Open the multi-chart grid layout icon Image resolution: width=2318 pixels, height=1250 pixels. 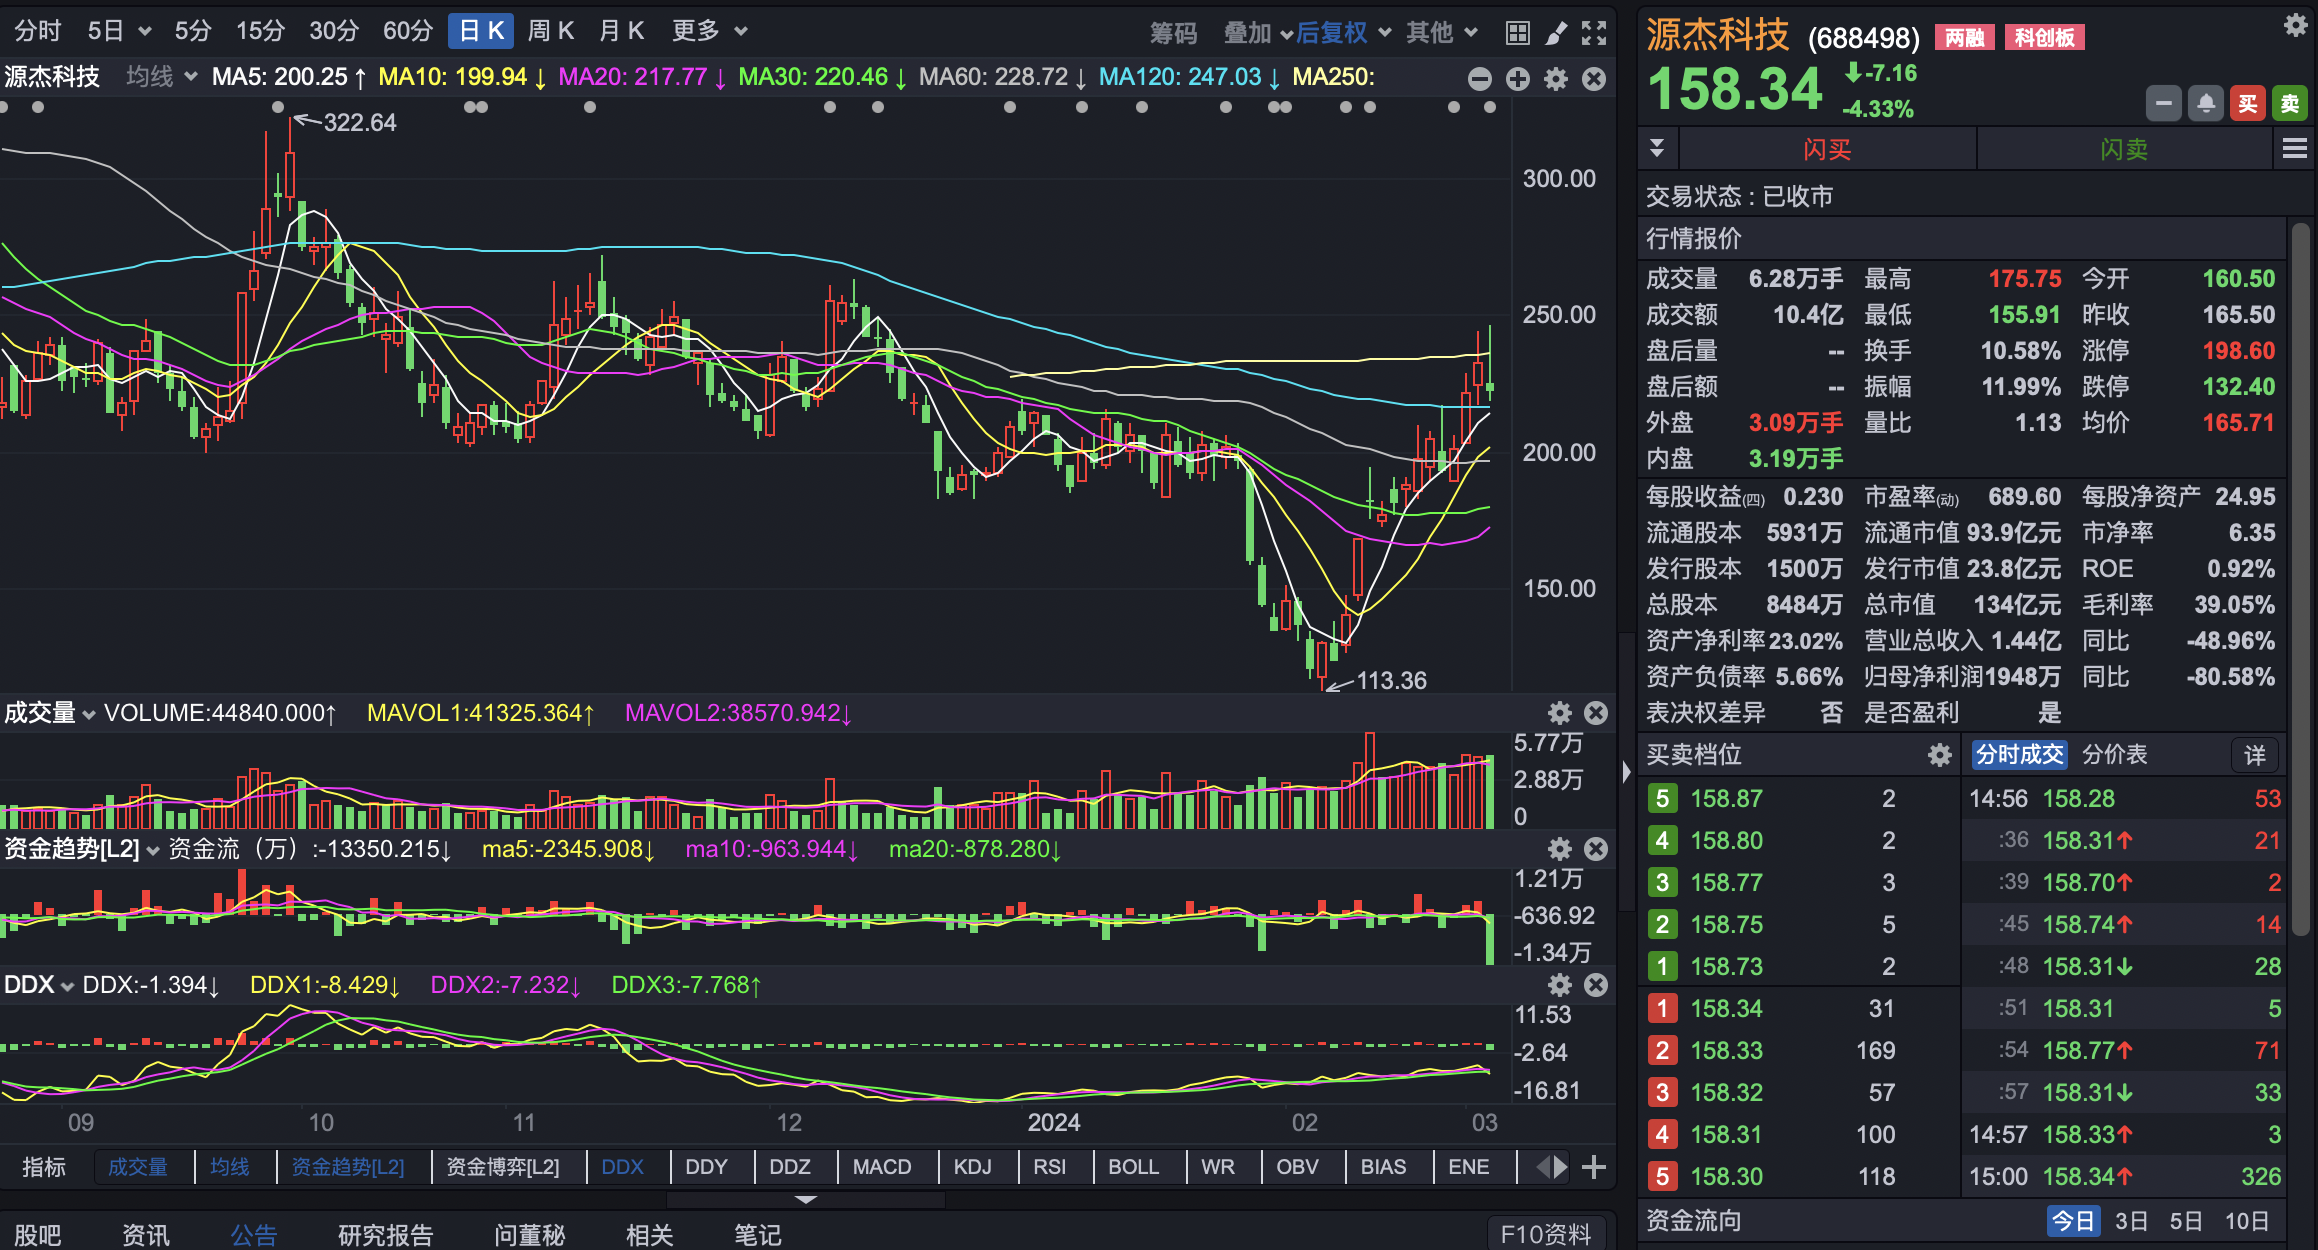click(x=1517, y=33)
